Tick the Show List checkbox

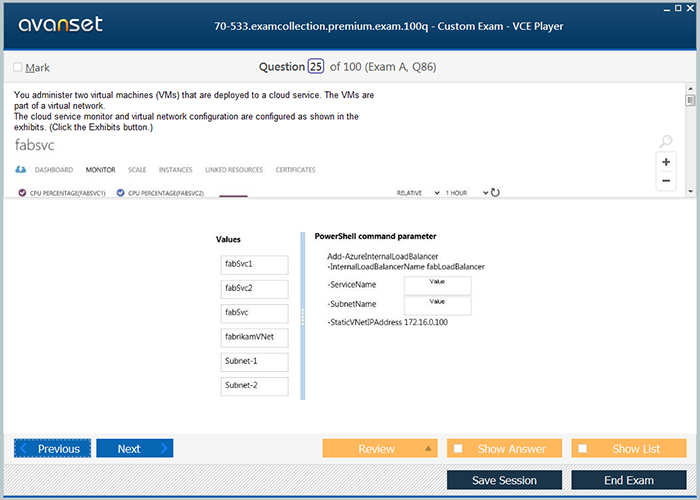click(x=583, y=448)
